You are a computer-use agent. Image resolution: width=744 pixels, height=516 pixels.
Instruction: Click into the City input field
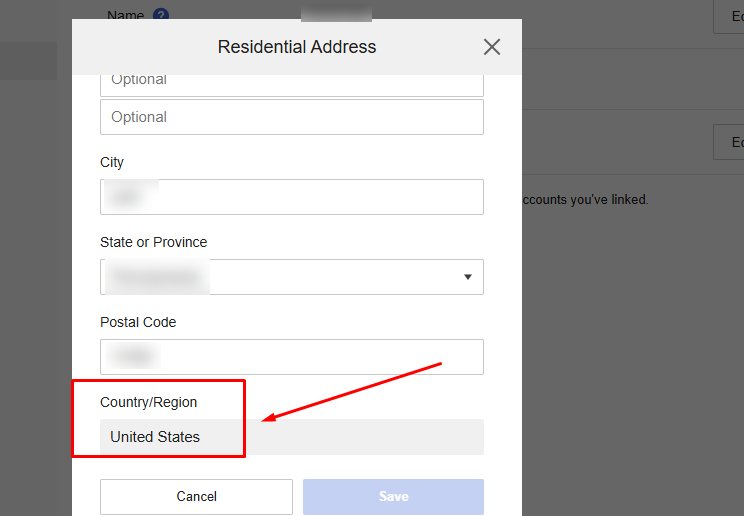click(292, 197)
